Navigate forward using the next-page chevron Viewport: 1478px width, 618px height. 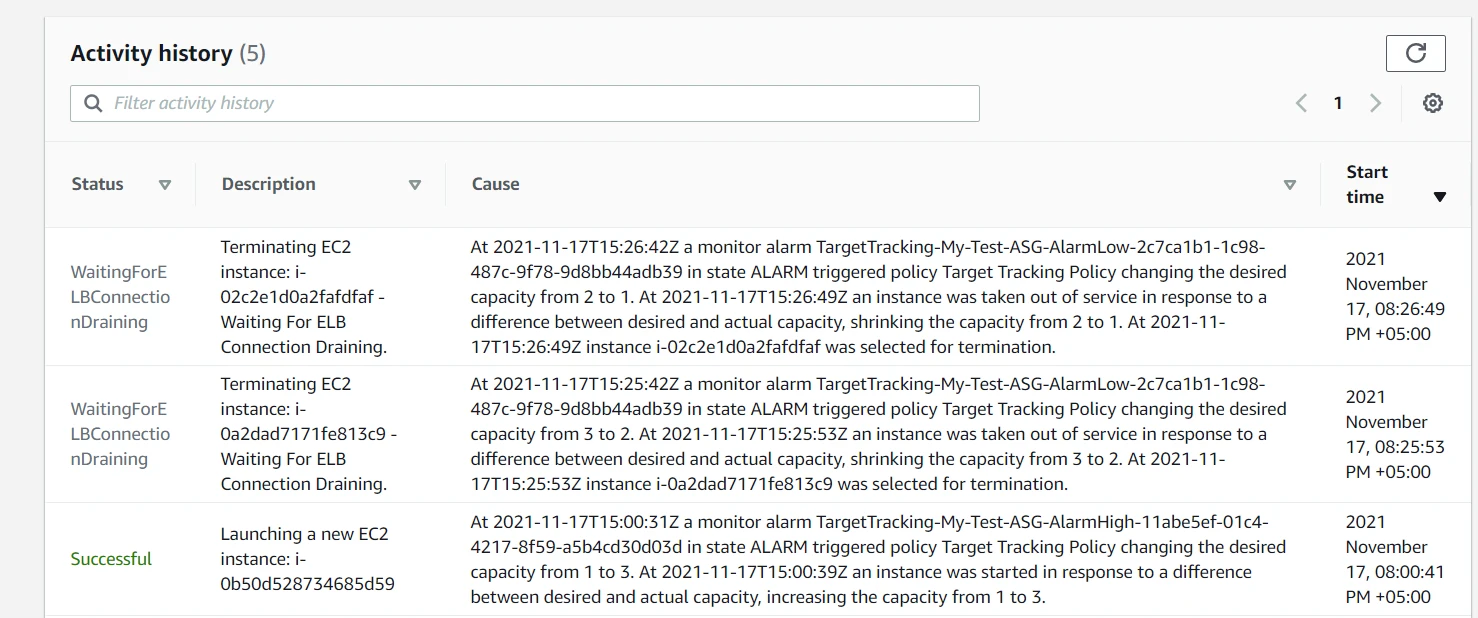[x=1375, y=102]
